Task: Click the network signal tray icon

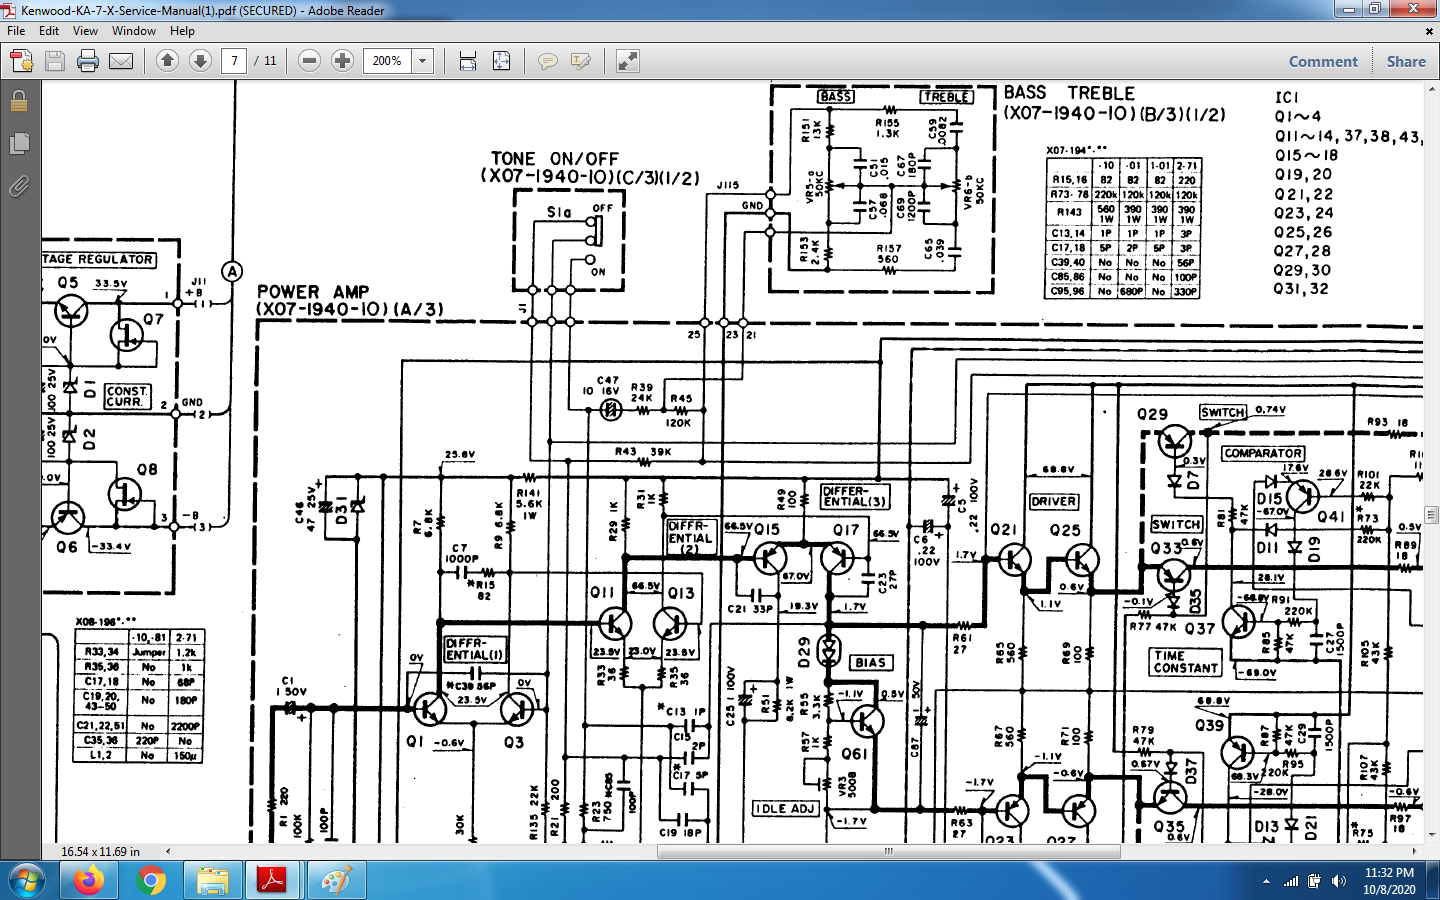Action: 1291,881
